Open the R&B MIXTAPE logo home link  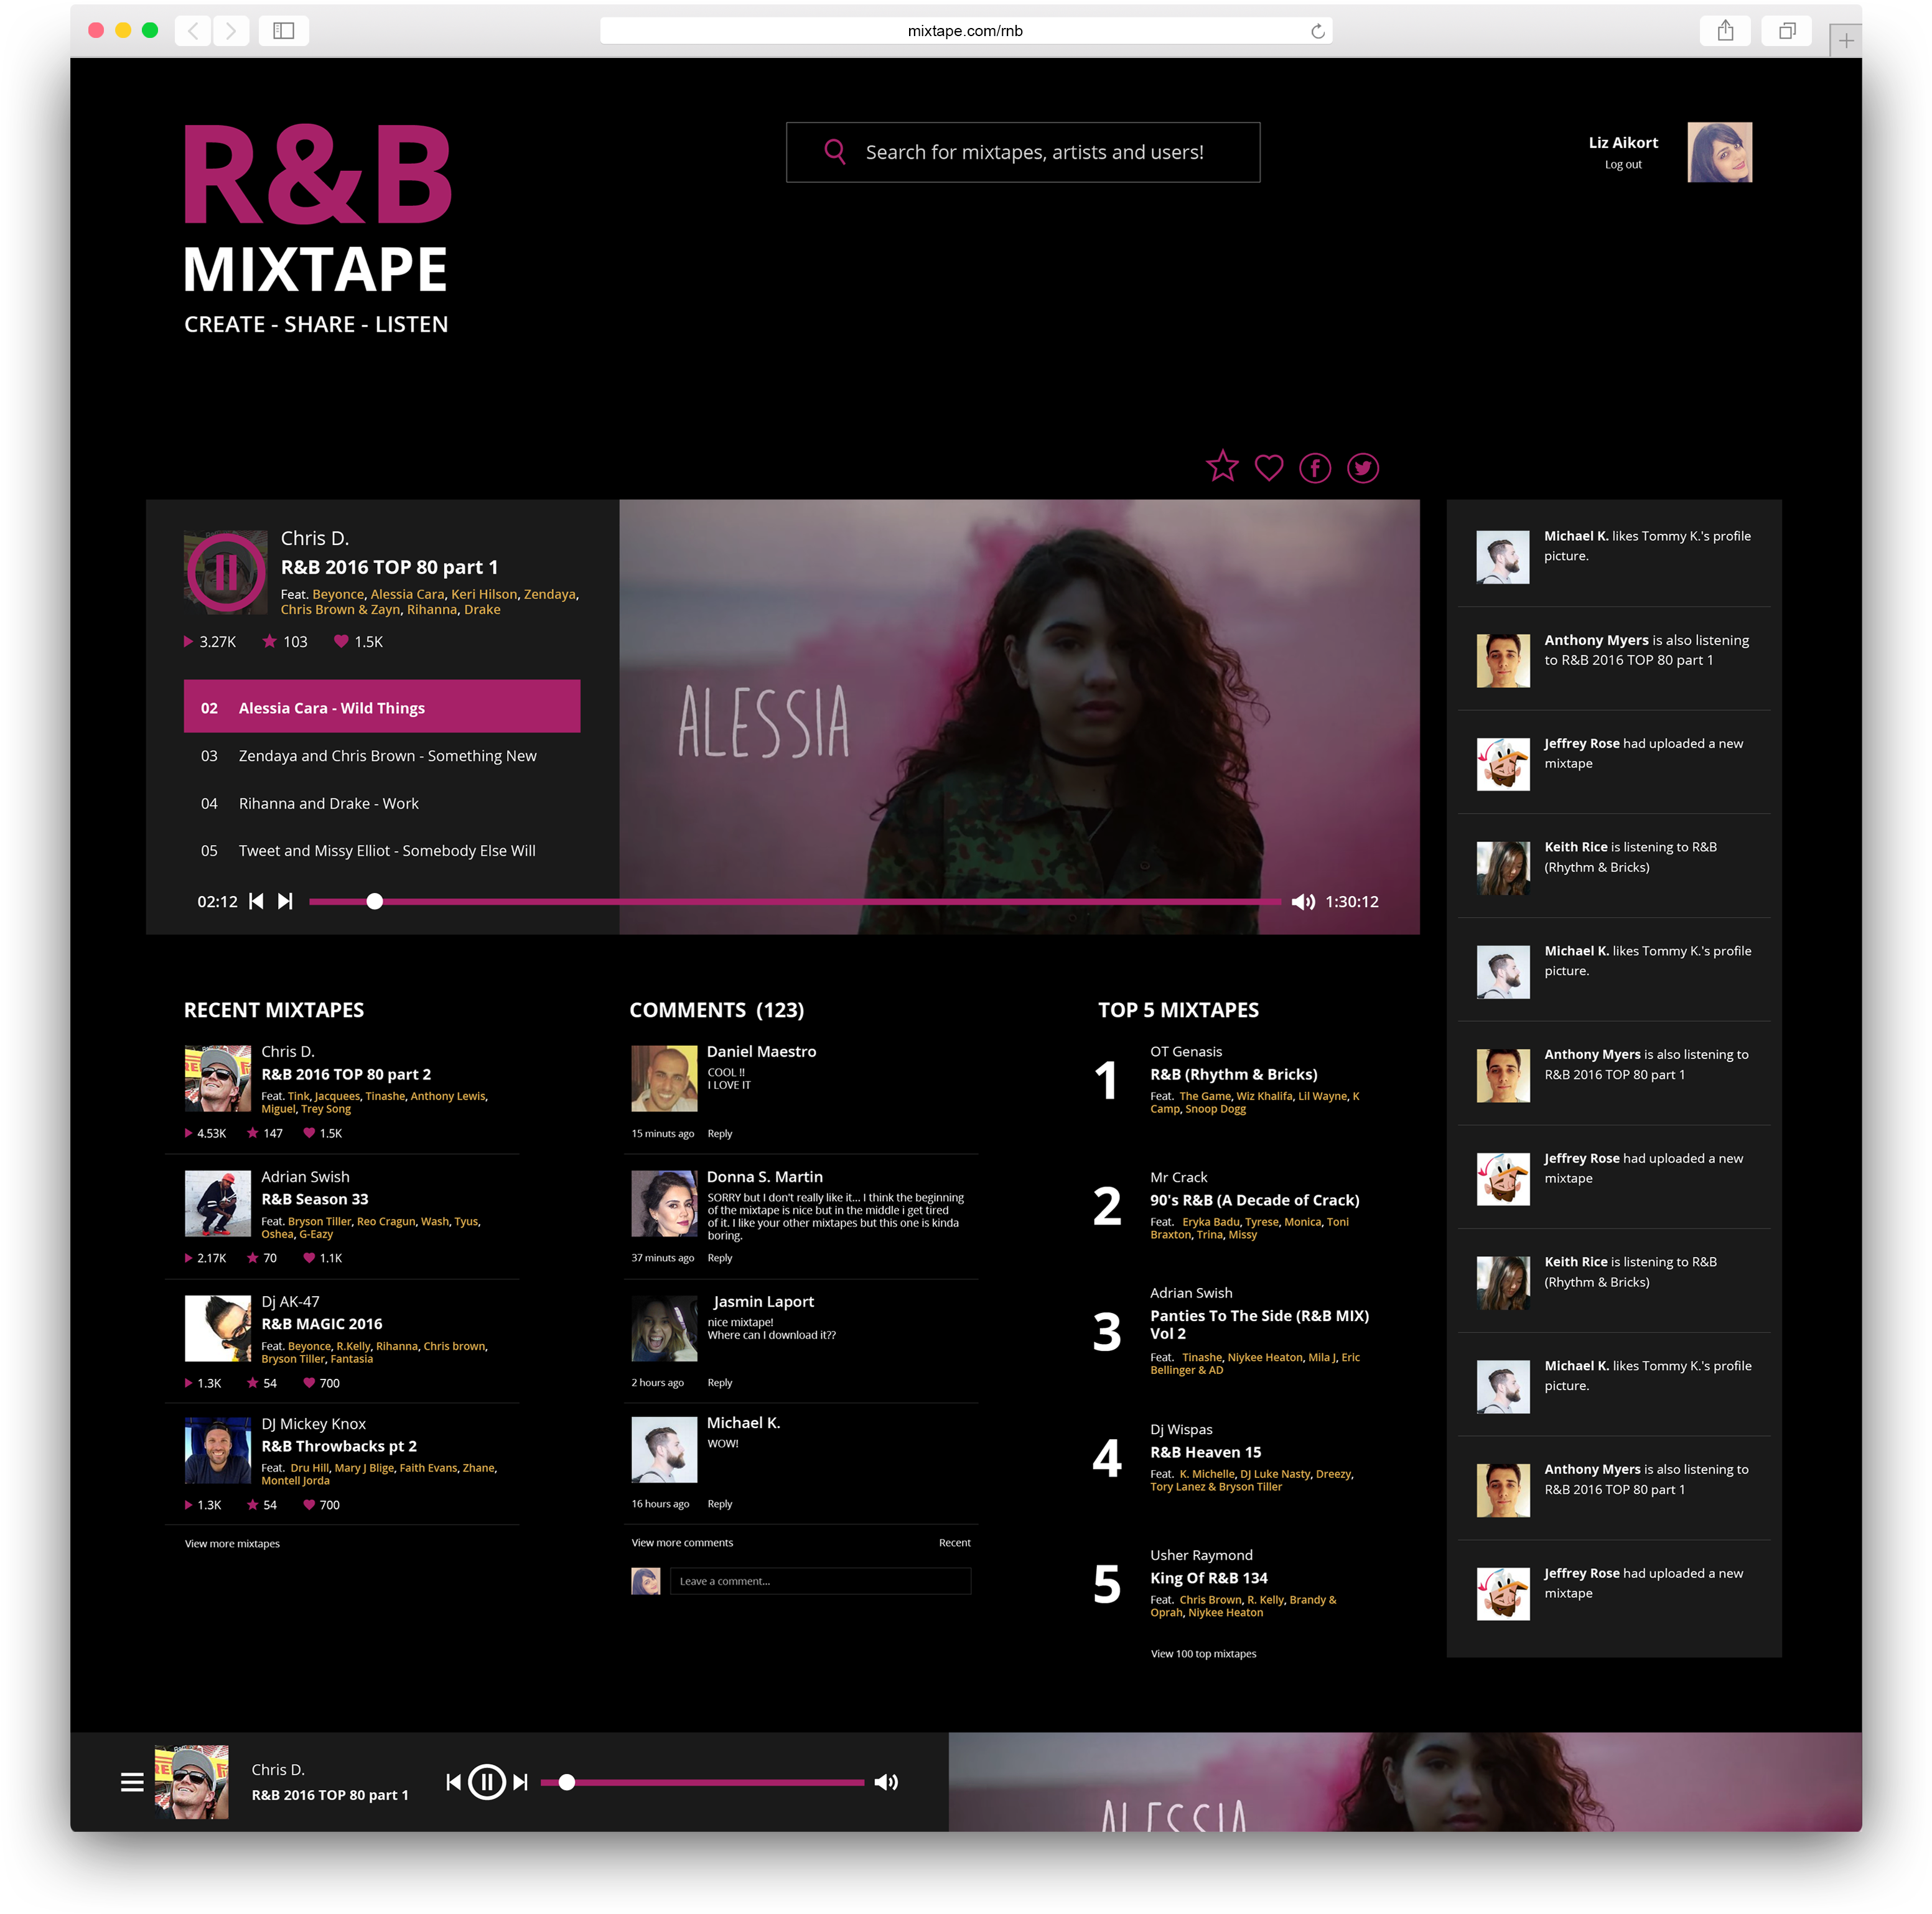tap(317, 229)
